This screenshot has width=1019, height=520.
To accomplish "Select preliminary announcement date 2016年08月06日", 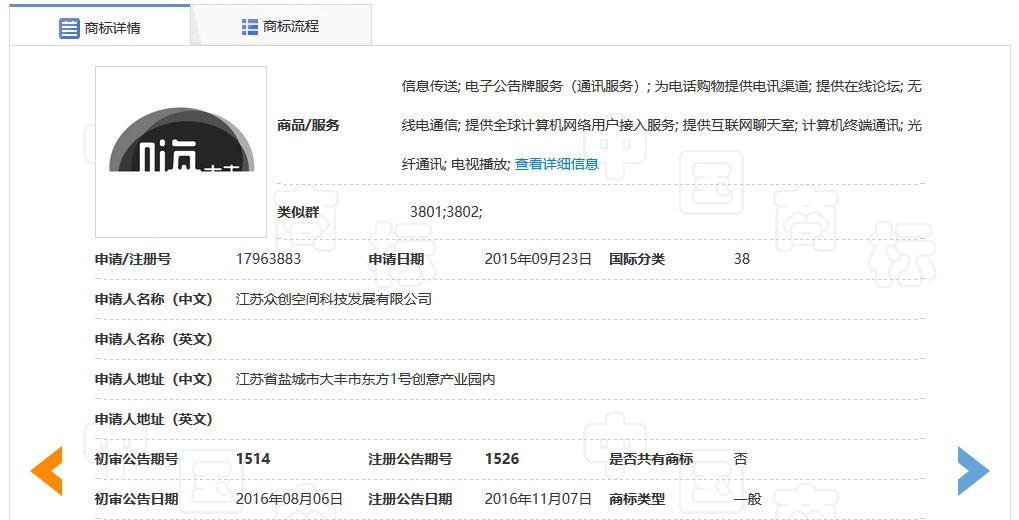I will point(289,499).
